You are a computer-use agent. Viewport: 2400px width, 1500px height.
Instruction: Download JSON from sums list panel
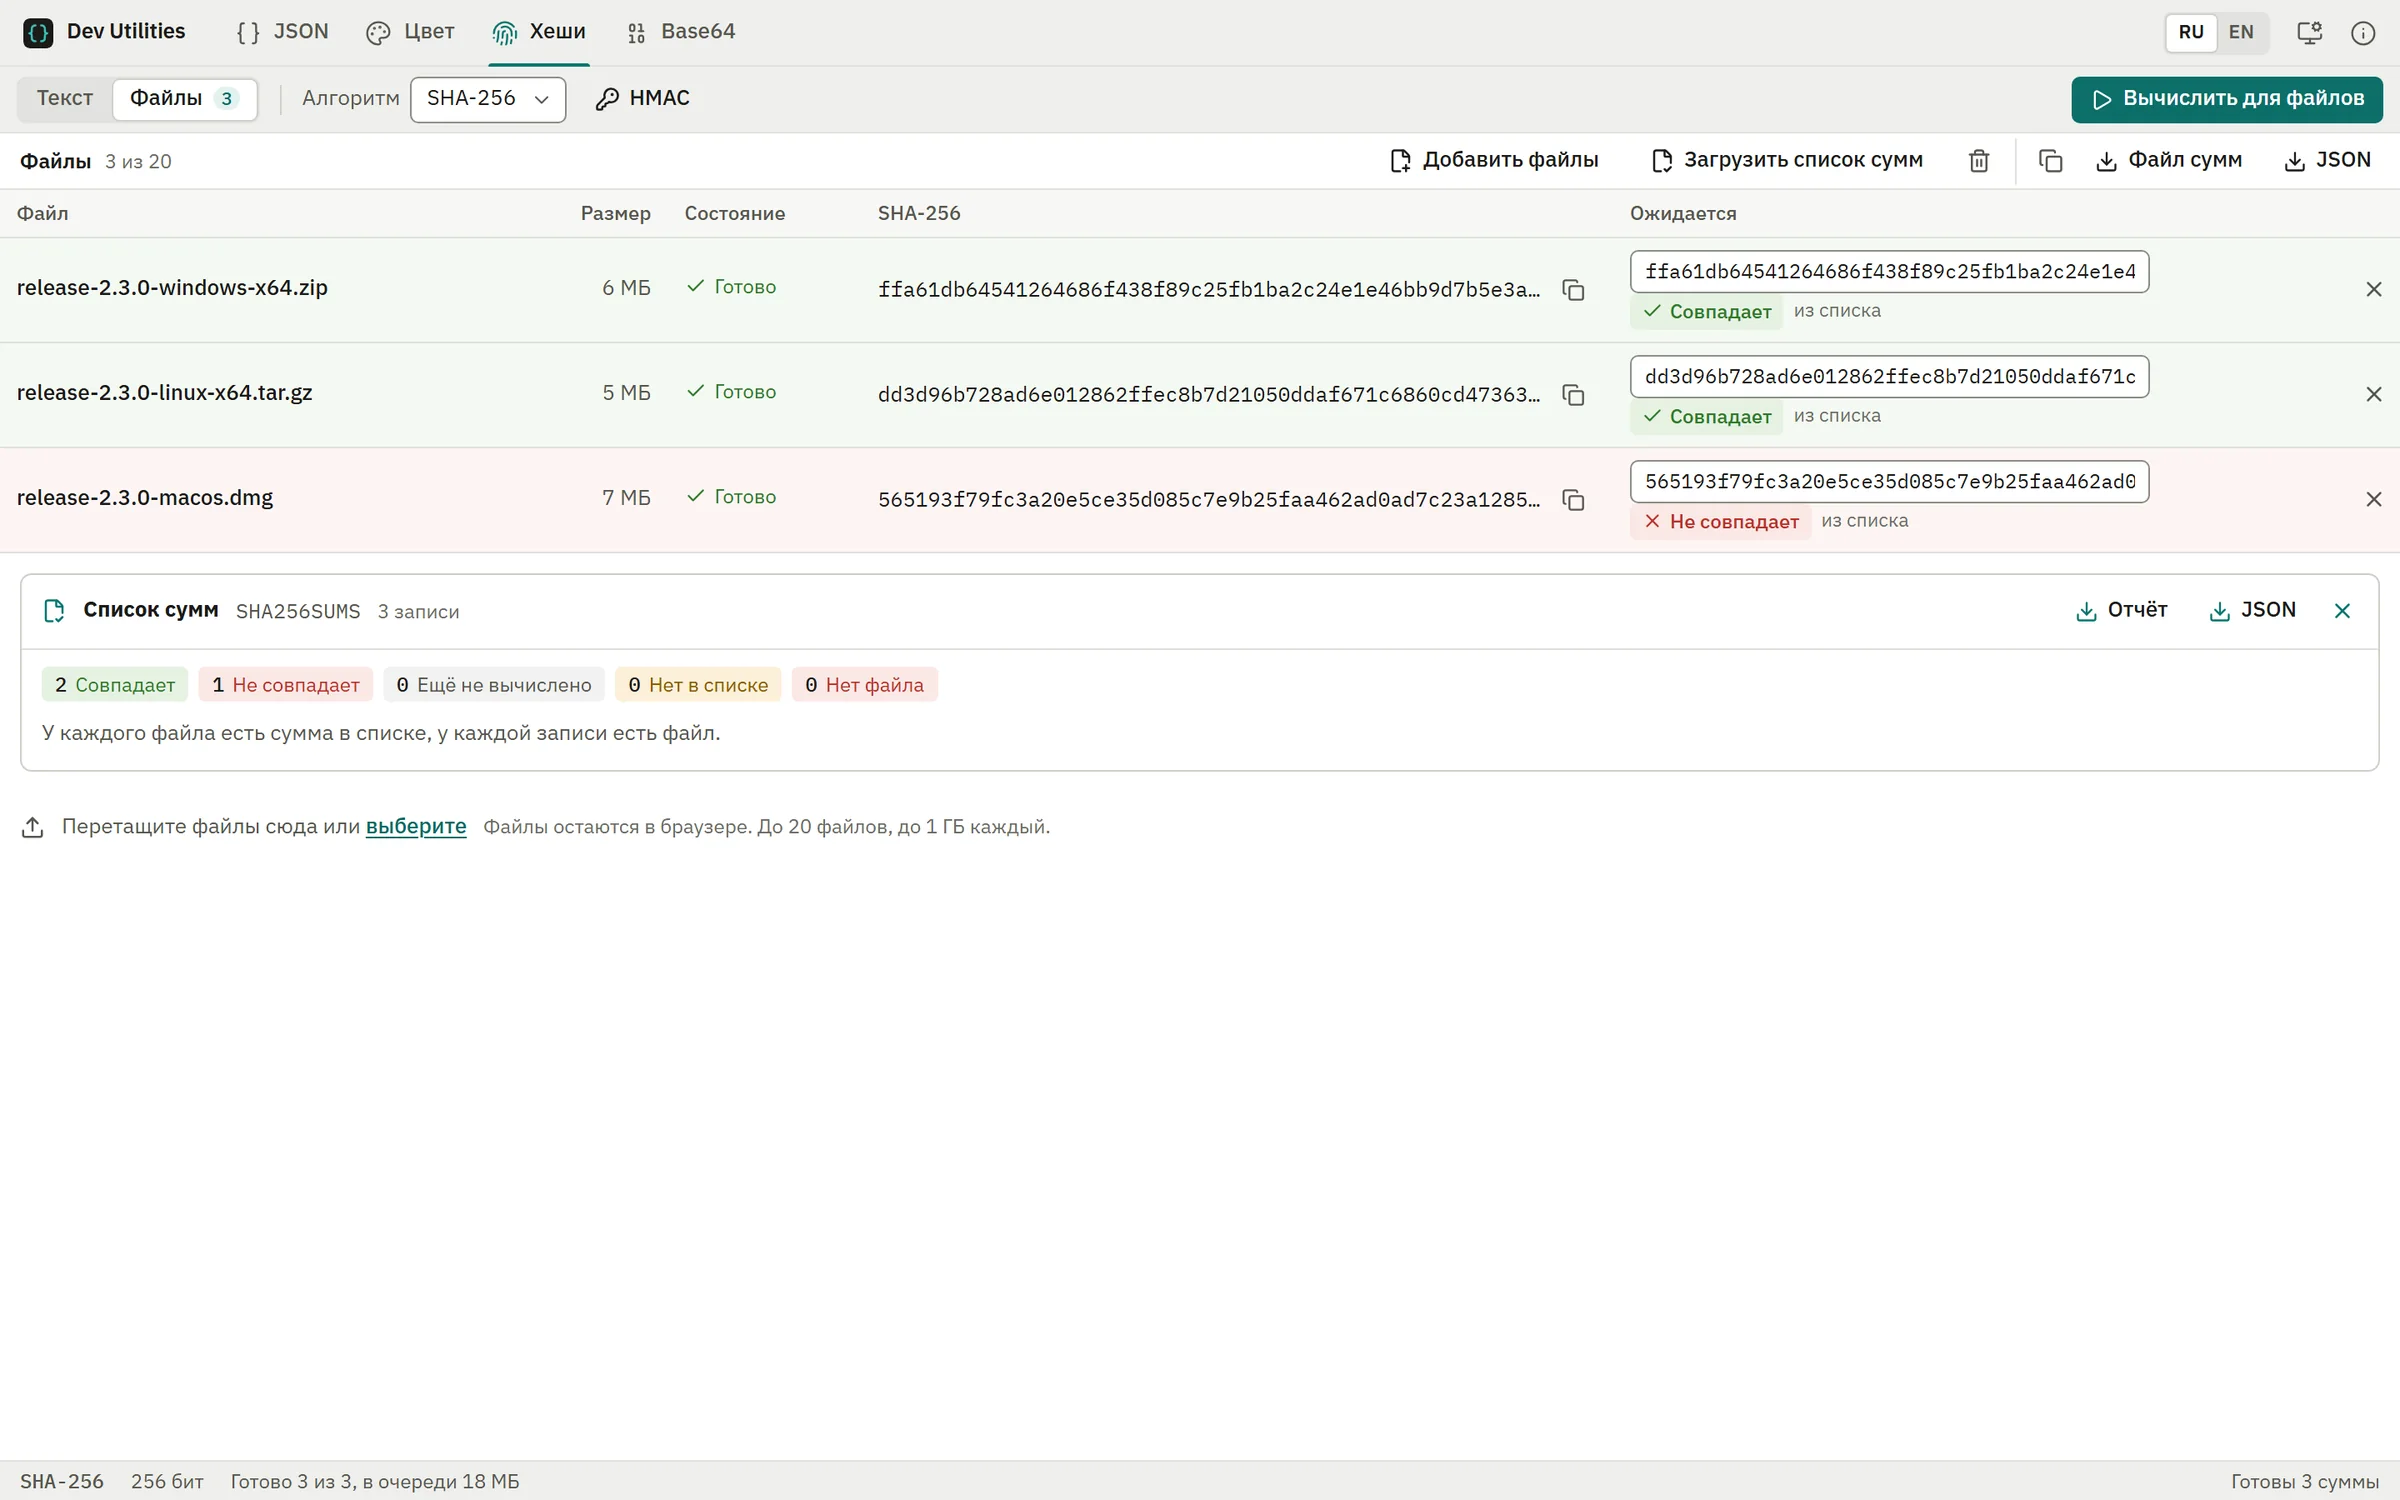pos(2252,610)
